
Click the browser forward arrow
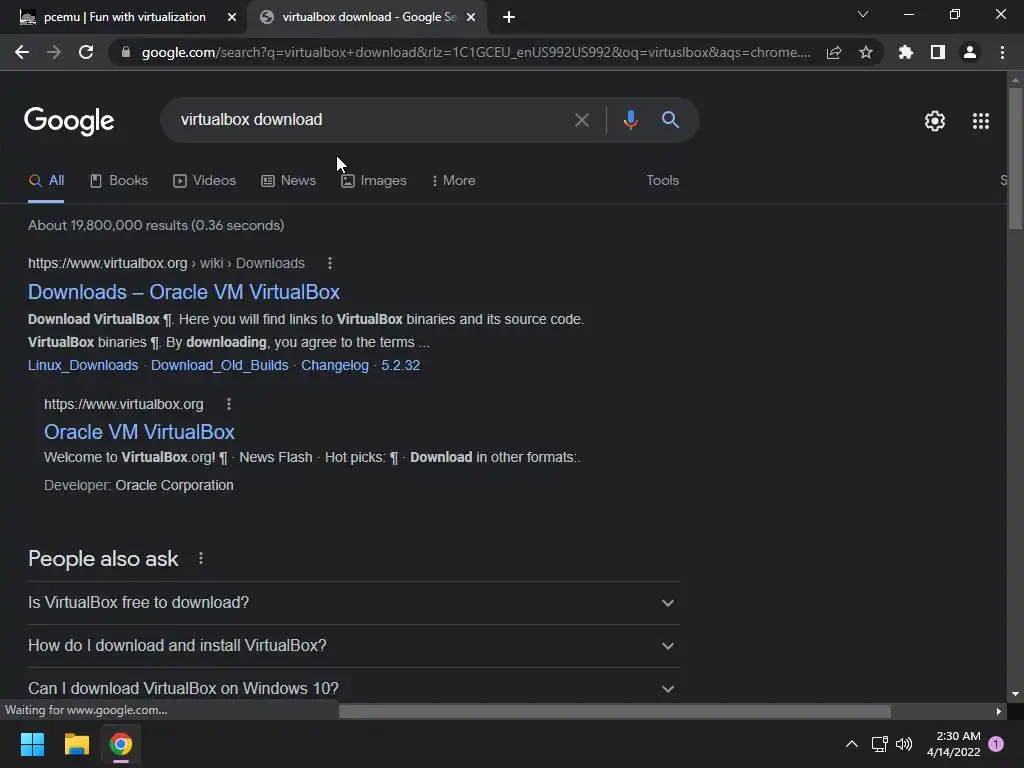[x=54, y=52]
